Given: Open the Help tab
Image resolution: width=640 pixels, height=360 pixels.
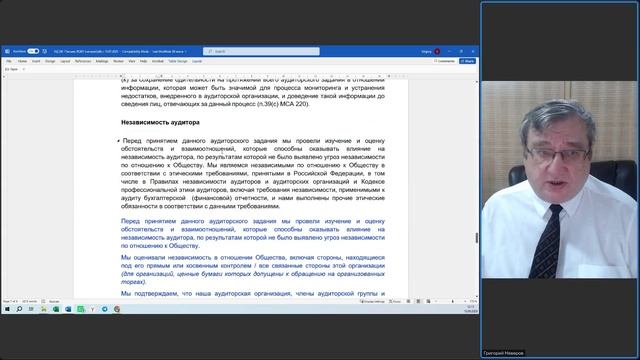Looking at the screenshot, I should (x=143, y=61).
